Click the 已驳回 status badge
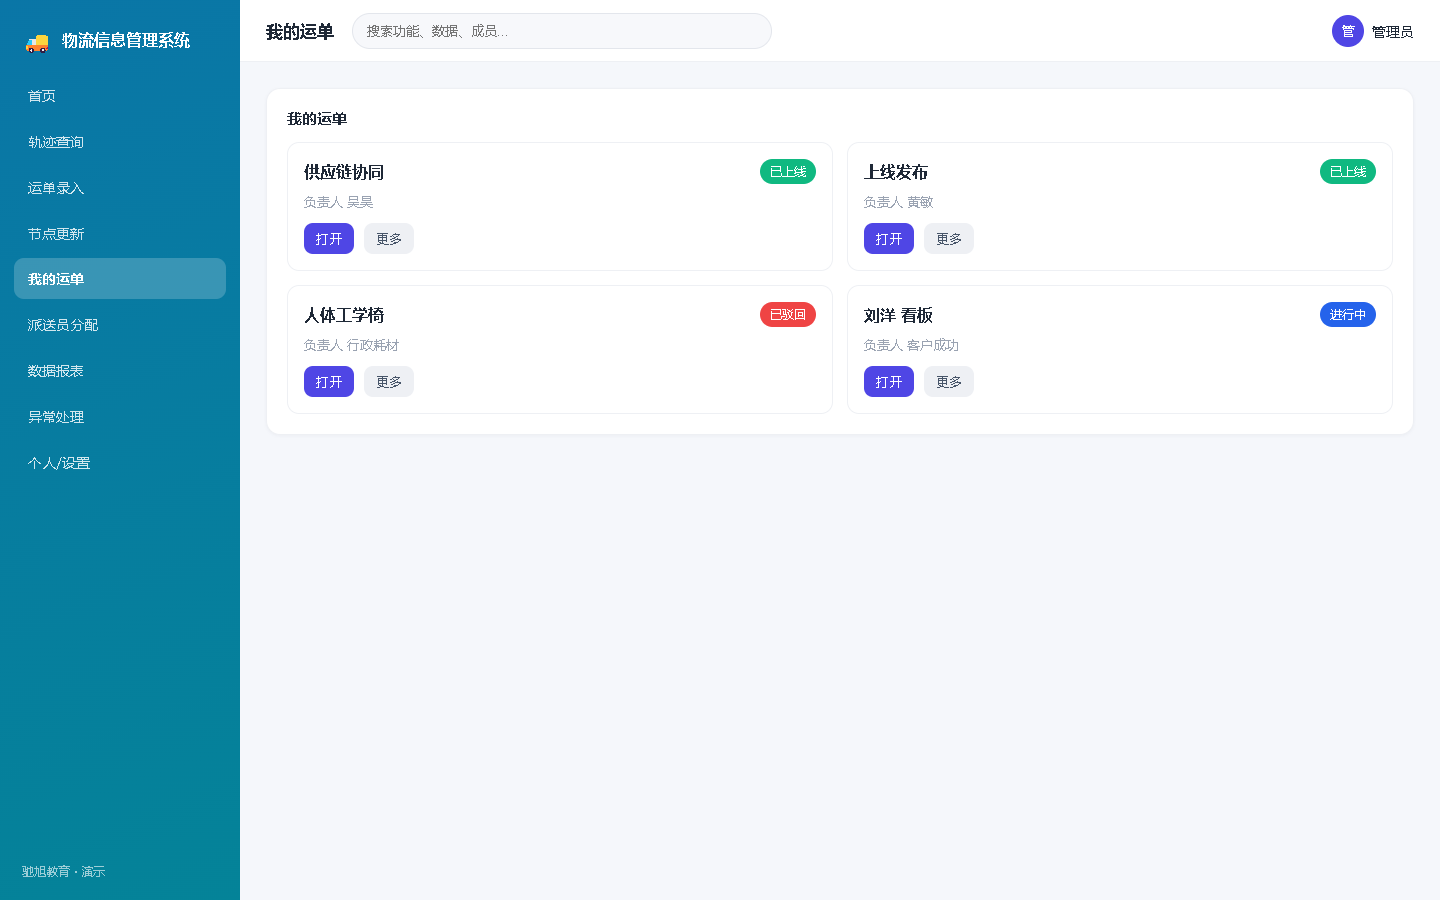The height and width of the screenshot is (900, 1440). [788, 315]
